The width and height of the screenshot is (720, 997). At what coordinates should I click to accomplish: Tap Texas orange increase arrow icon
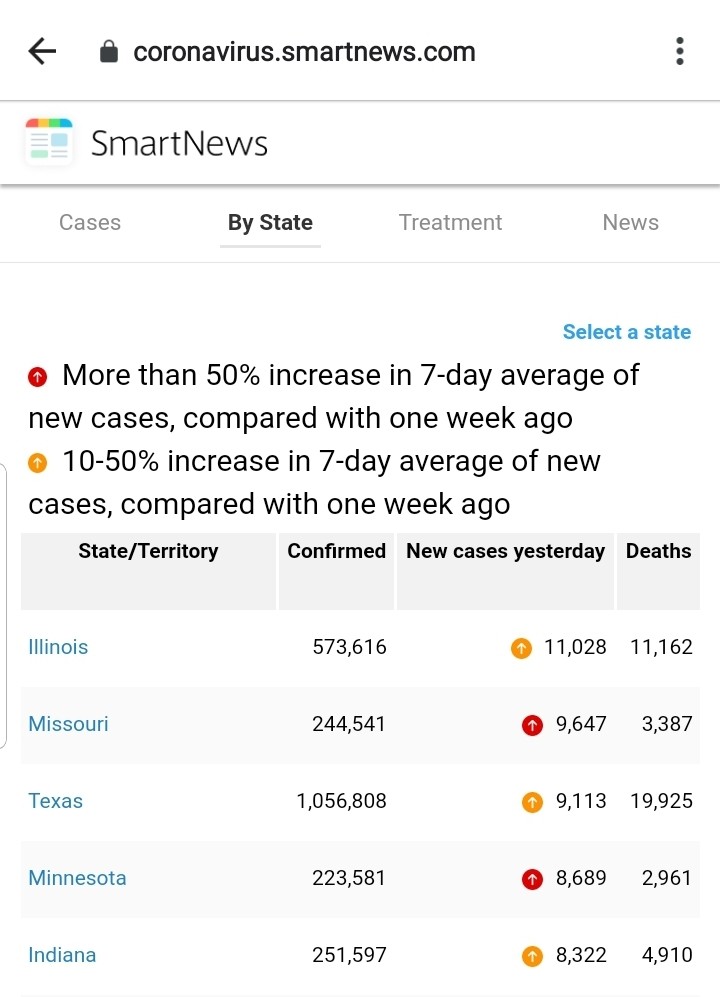533,802
